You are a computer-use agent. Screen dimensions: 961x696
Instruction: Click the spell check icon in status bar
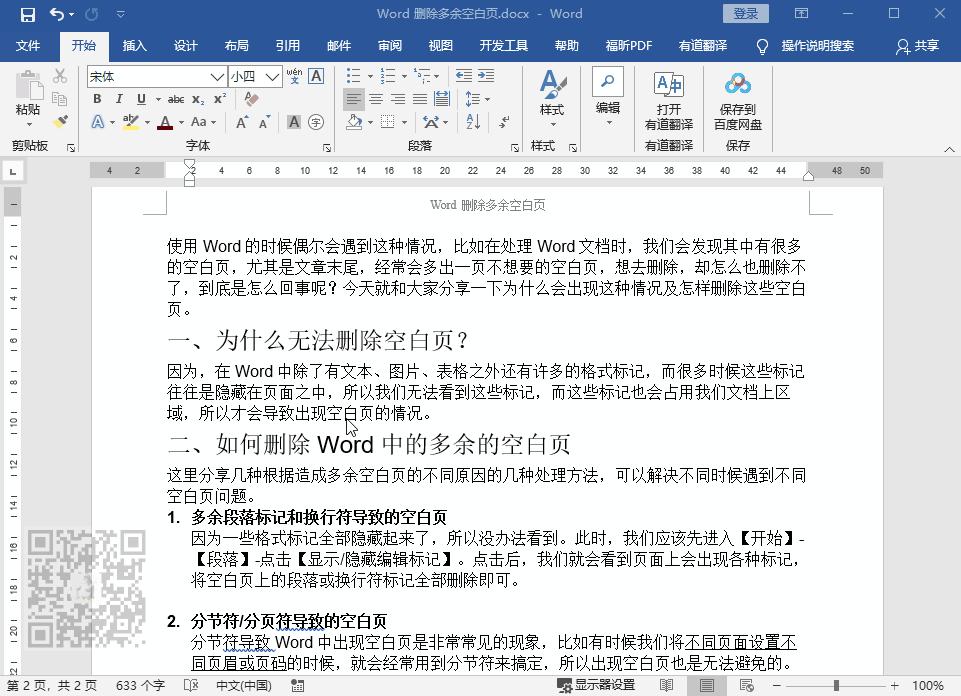(188, 686)
